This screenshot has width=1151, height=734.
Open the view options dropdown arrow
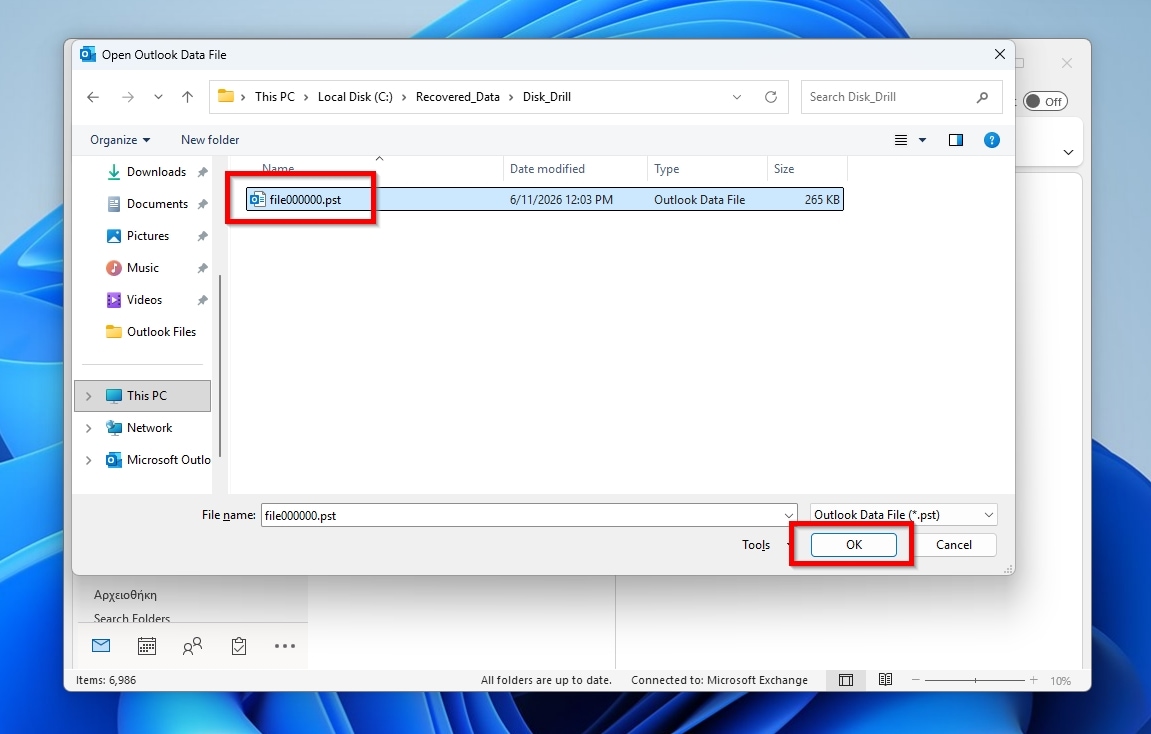(x=923, y=140)
